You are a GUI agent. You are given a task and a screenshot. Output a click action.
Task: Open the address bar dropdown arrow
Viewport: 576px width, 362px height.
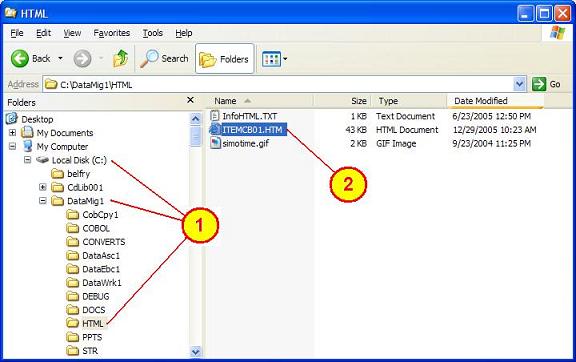point(519,84)
